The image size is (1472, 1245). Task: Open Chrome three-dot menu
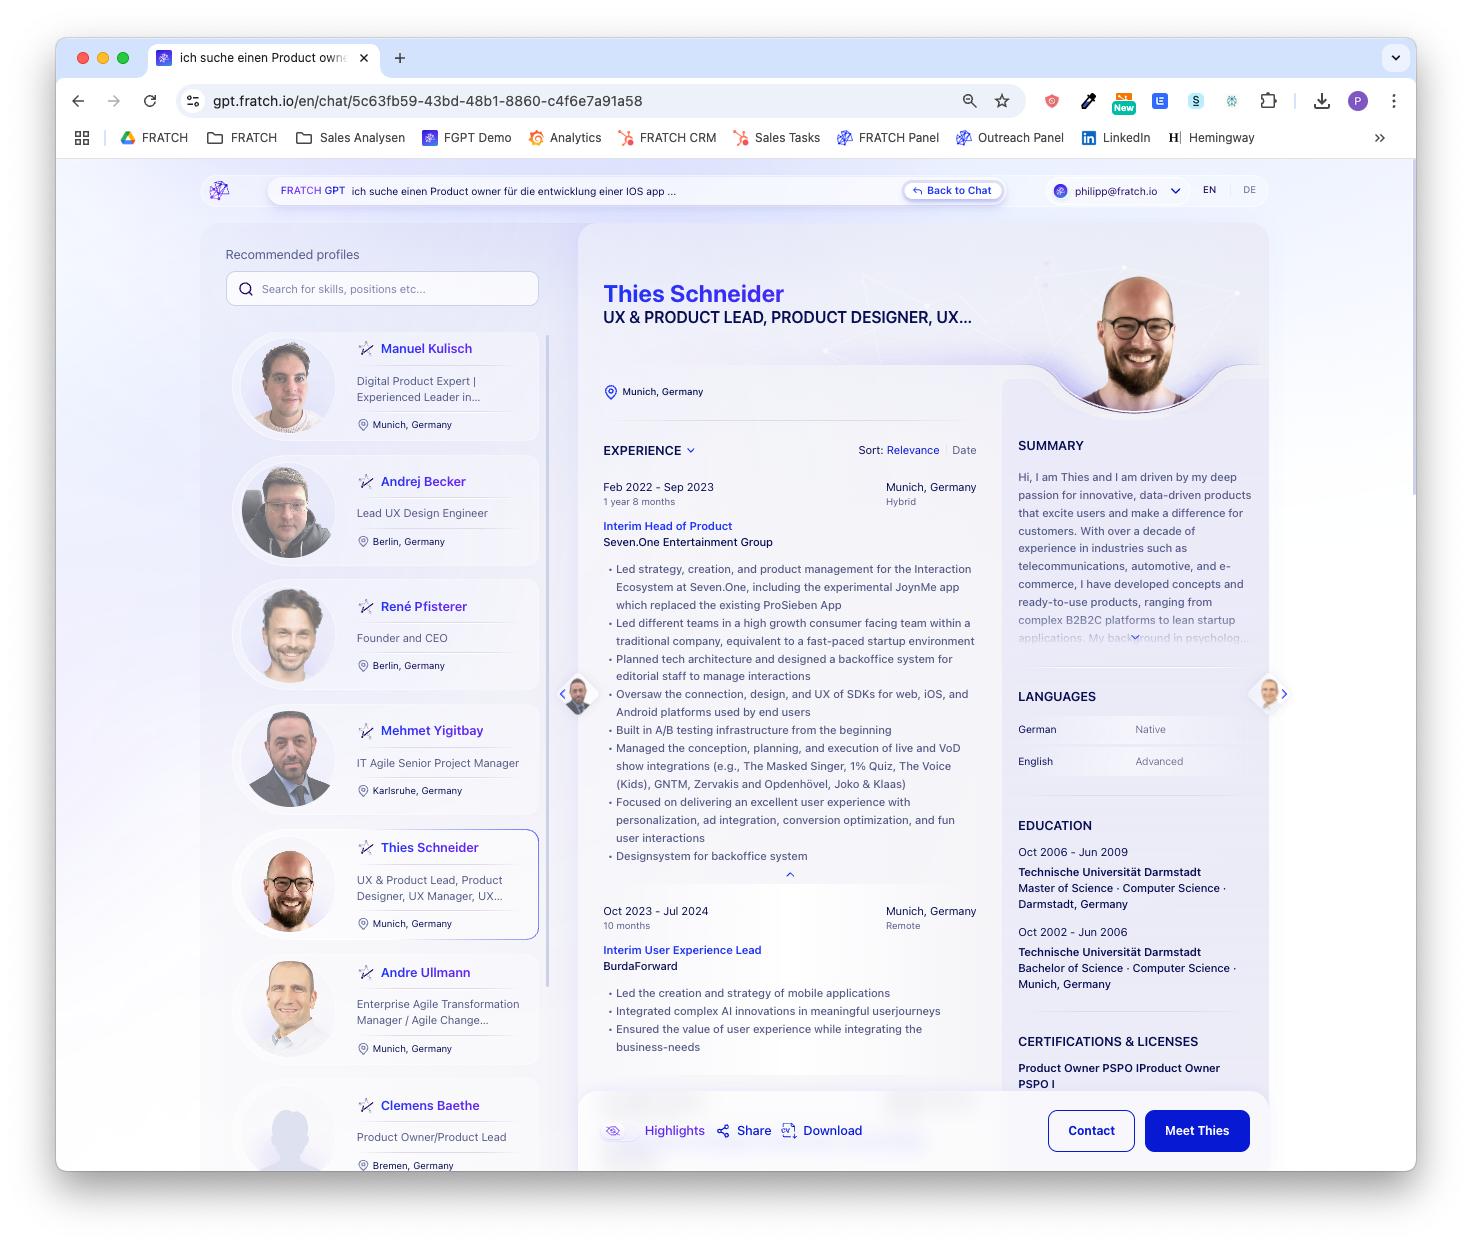[x=1394, y=101]
